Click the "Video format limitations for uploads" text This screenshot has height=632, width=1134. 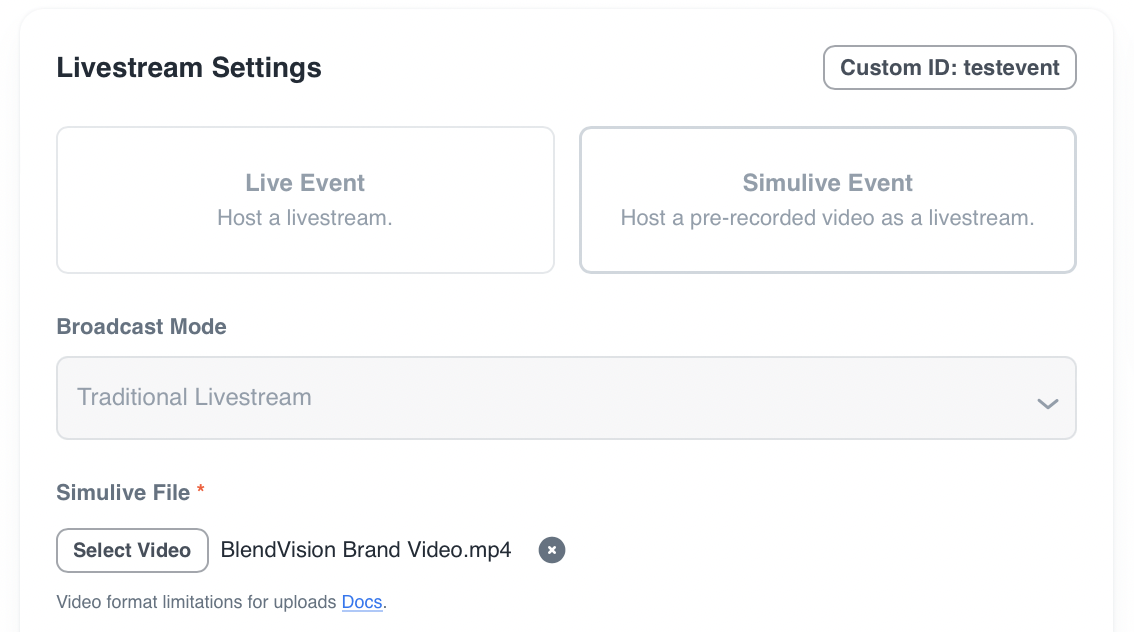pos(197,602)
